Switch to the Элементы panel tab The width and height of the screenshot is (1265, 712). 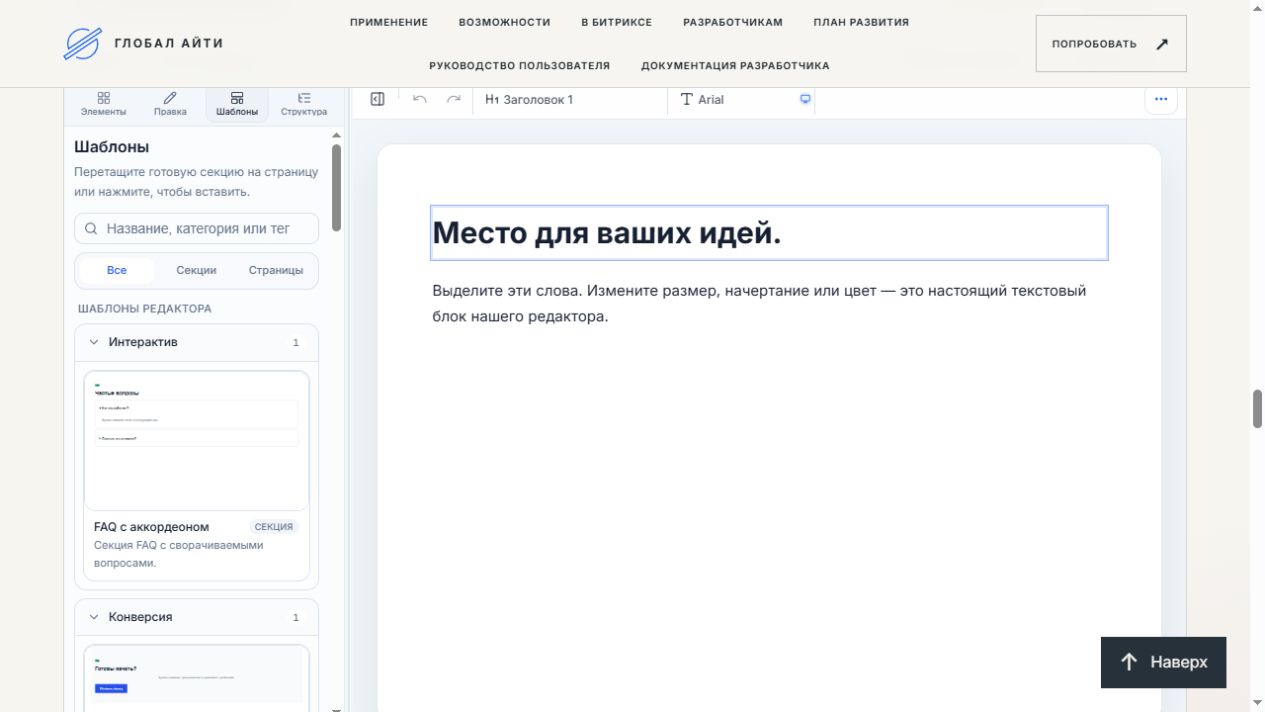(104, 104)
